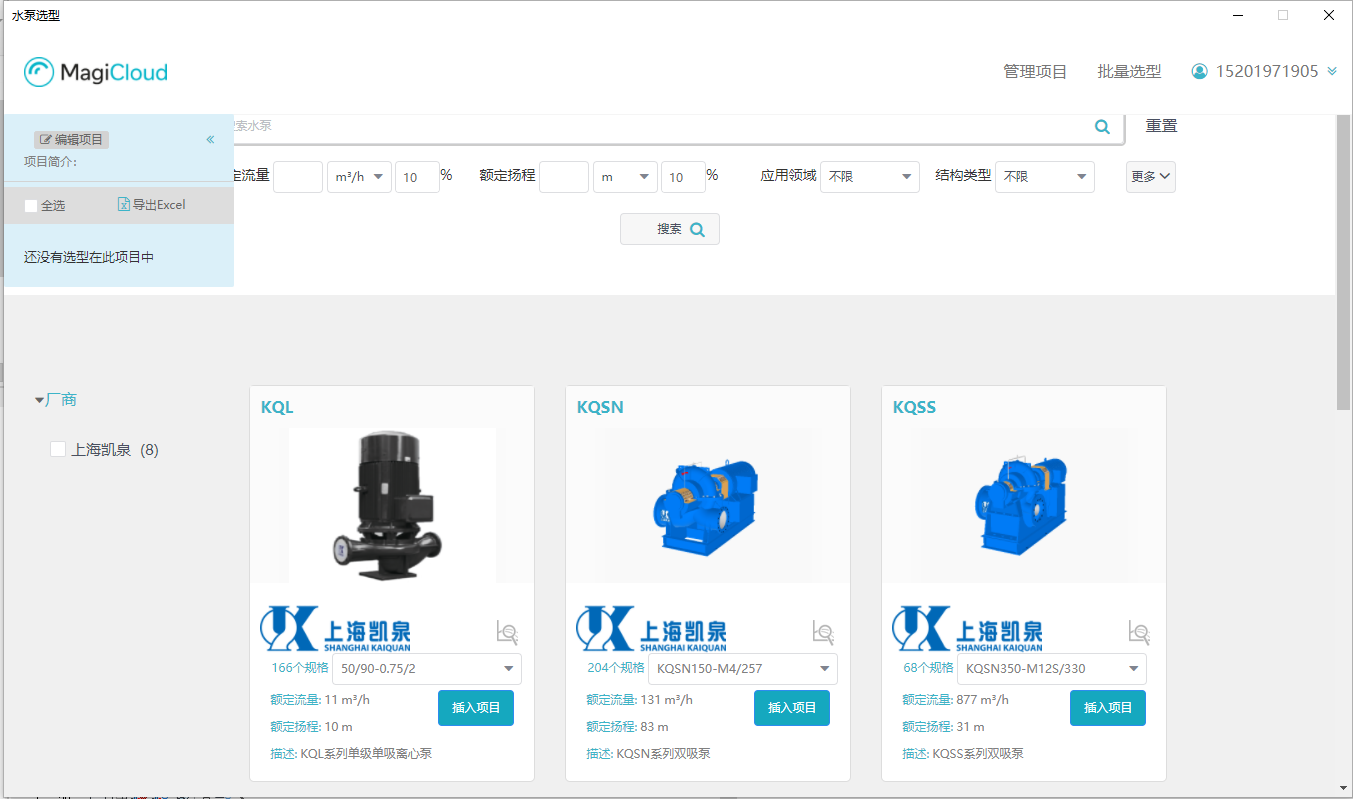
Task: Check the 上海凯泉 manufacturer checkbox
Action: (x=58, y=450)
